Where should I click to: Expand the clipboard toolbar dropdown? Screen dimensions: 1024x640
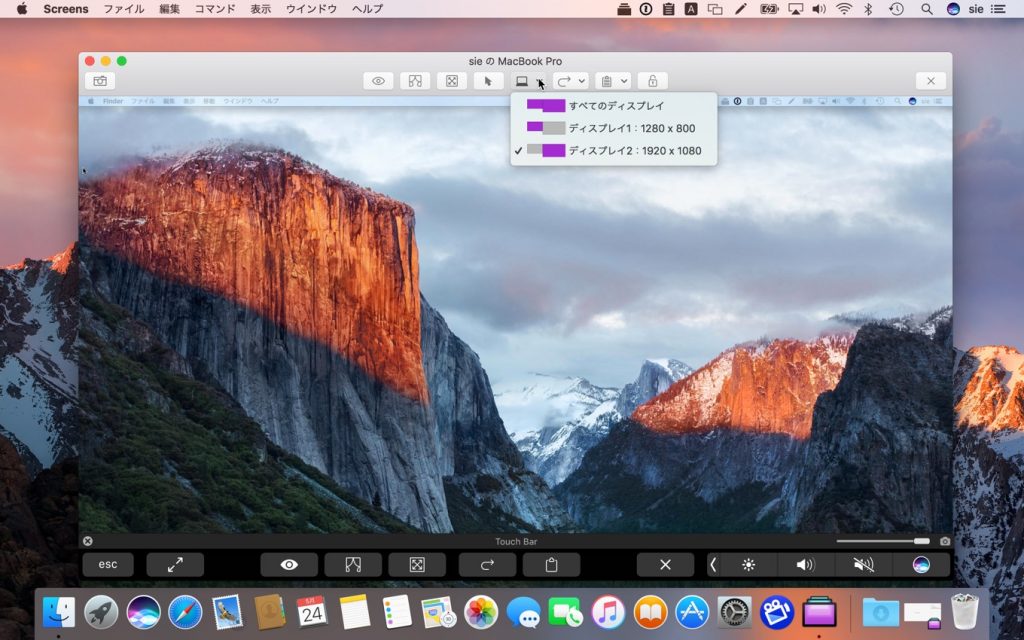click(624, 81)
